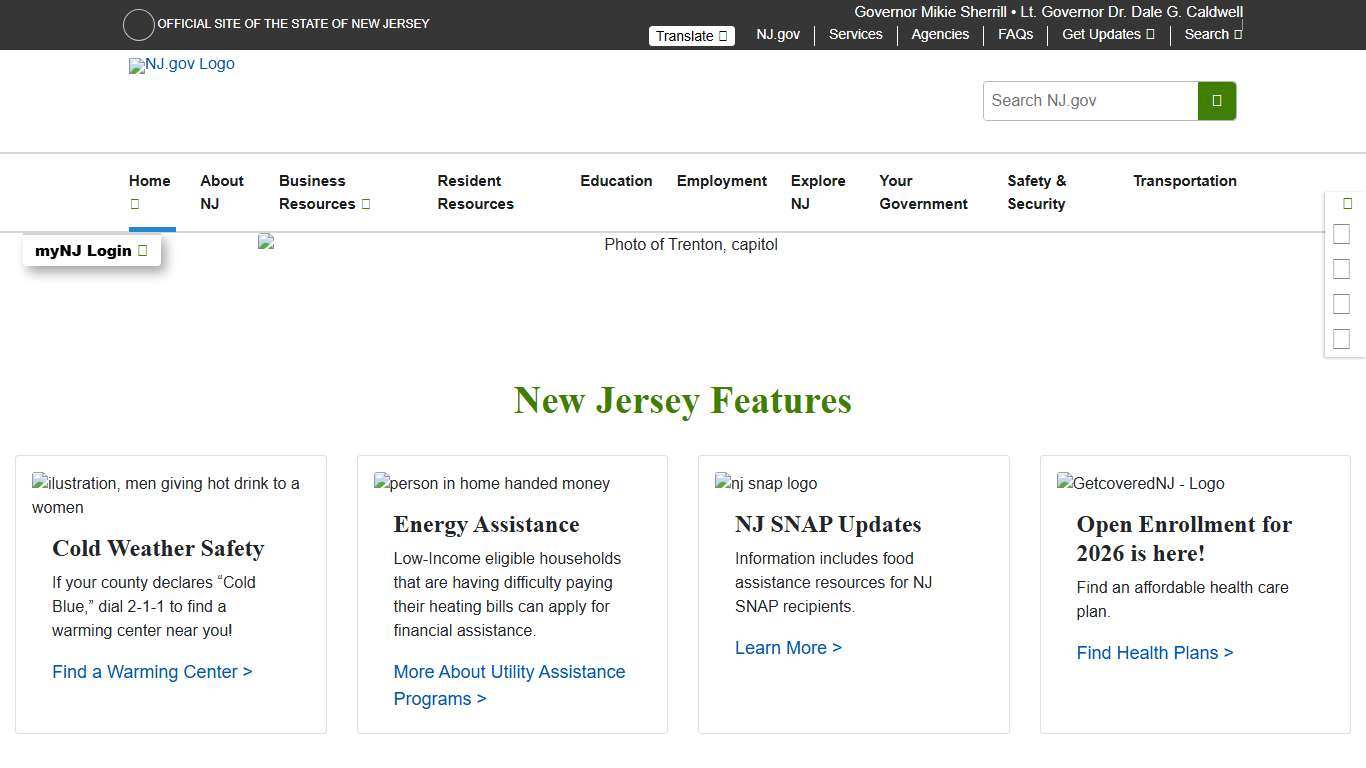This screenshot has width=1366, height=768.
Task: Select the Education menu item
Action: (x=616, y=181)
